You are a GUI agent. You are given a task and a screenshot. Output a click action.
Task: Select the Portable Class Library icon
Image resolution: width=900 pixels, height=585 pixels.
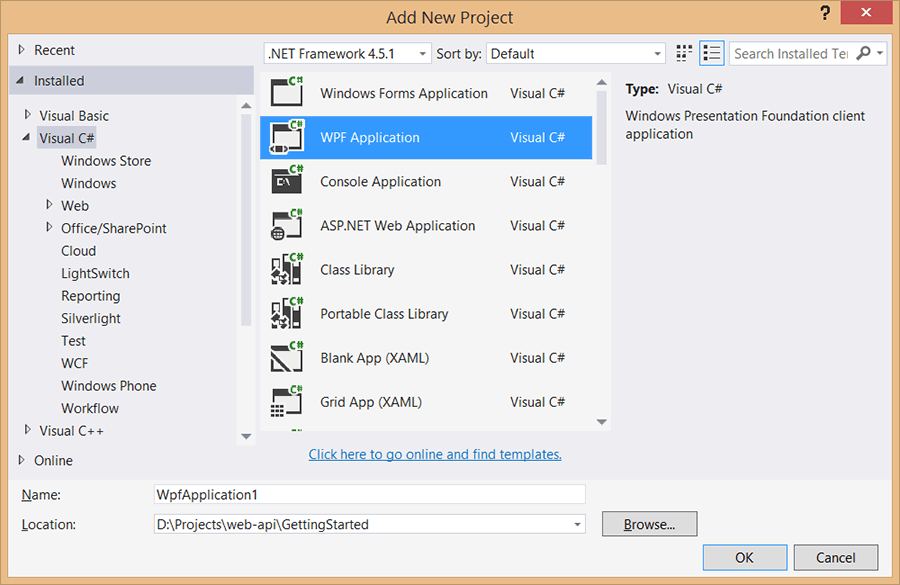pos(286,313)
